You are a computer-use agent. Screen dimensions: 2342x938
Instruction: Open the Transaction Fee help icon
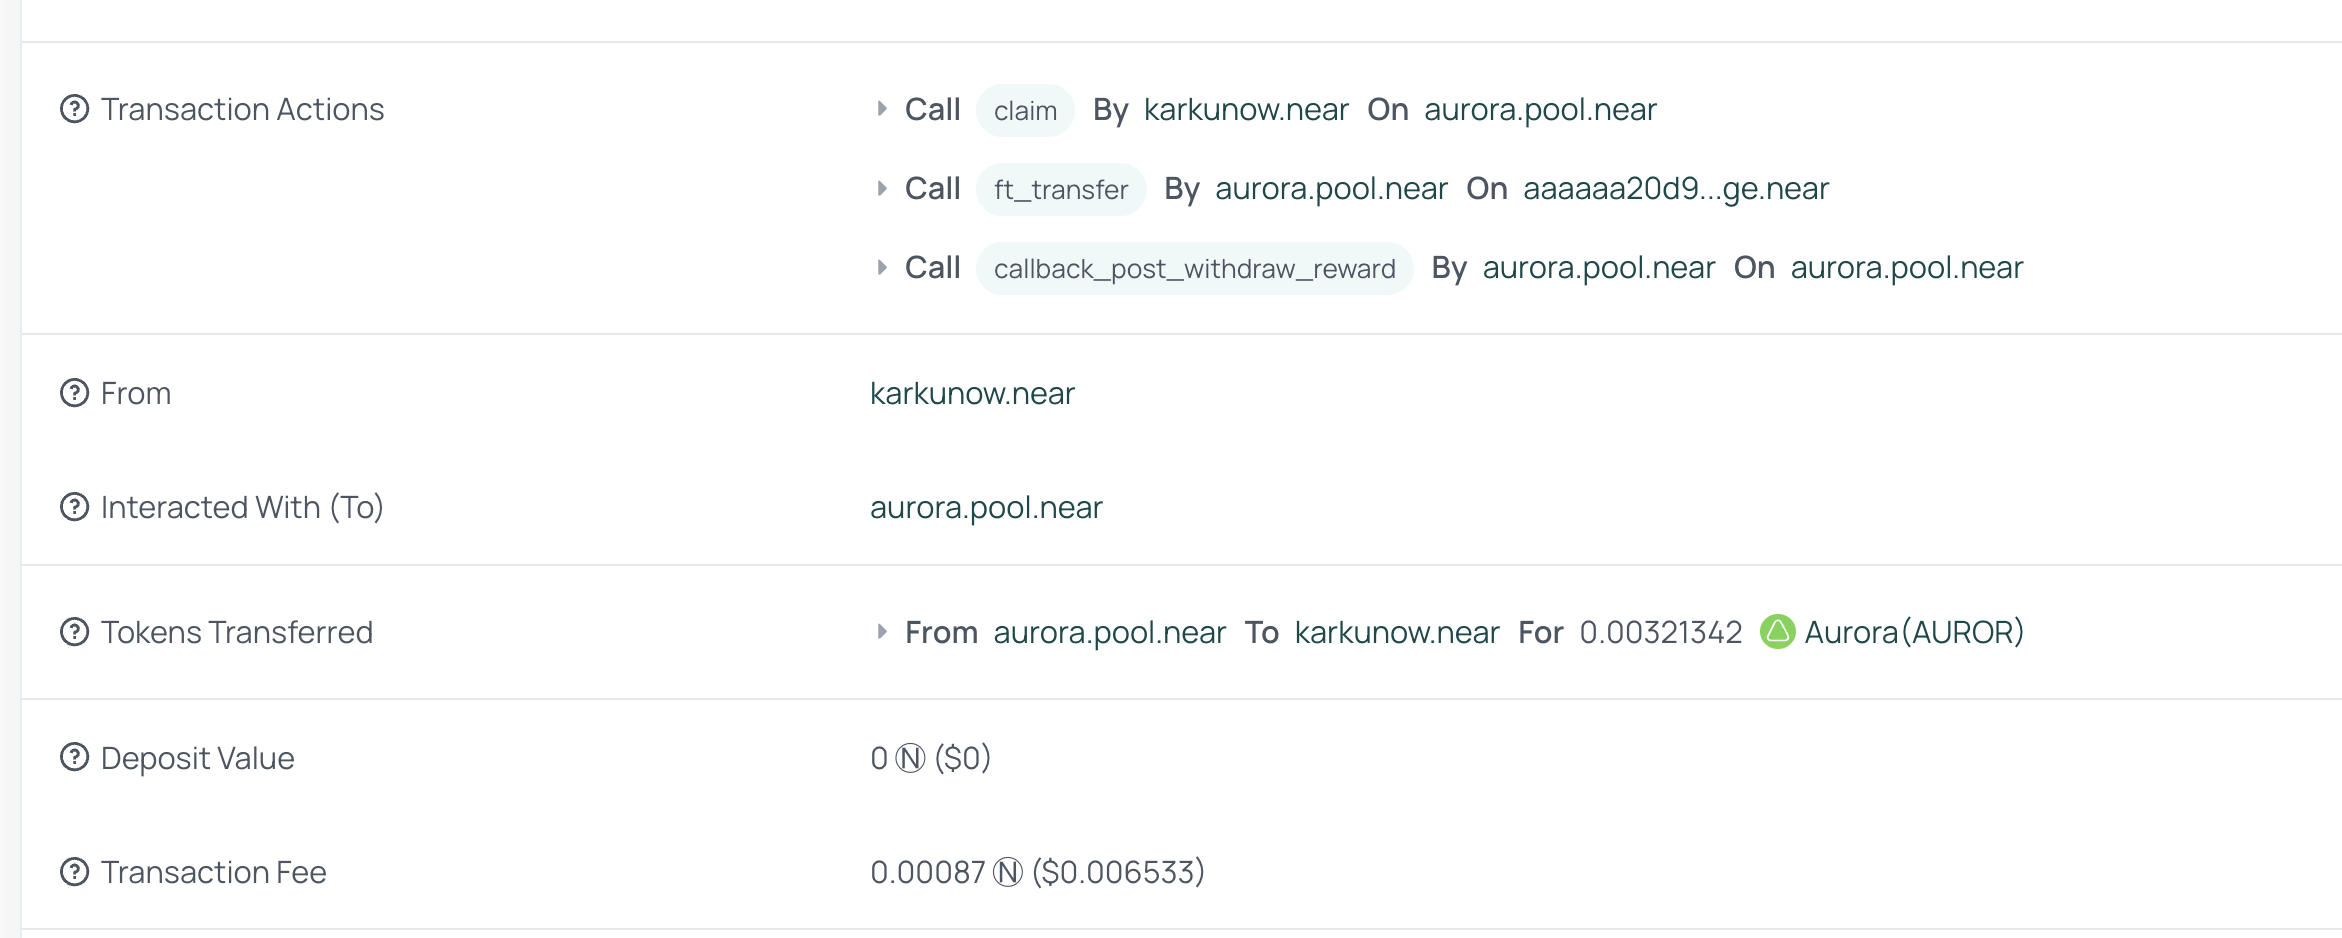(x=75, y=872)
